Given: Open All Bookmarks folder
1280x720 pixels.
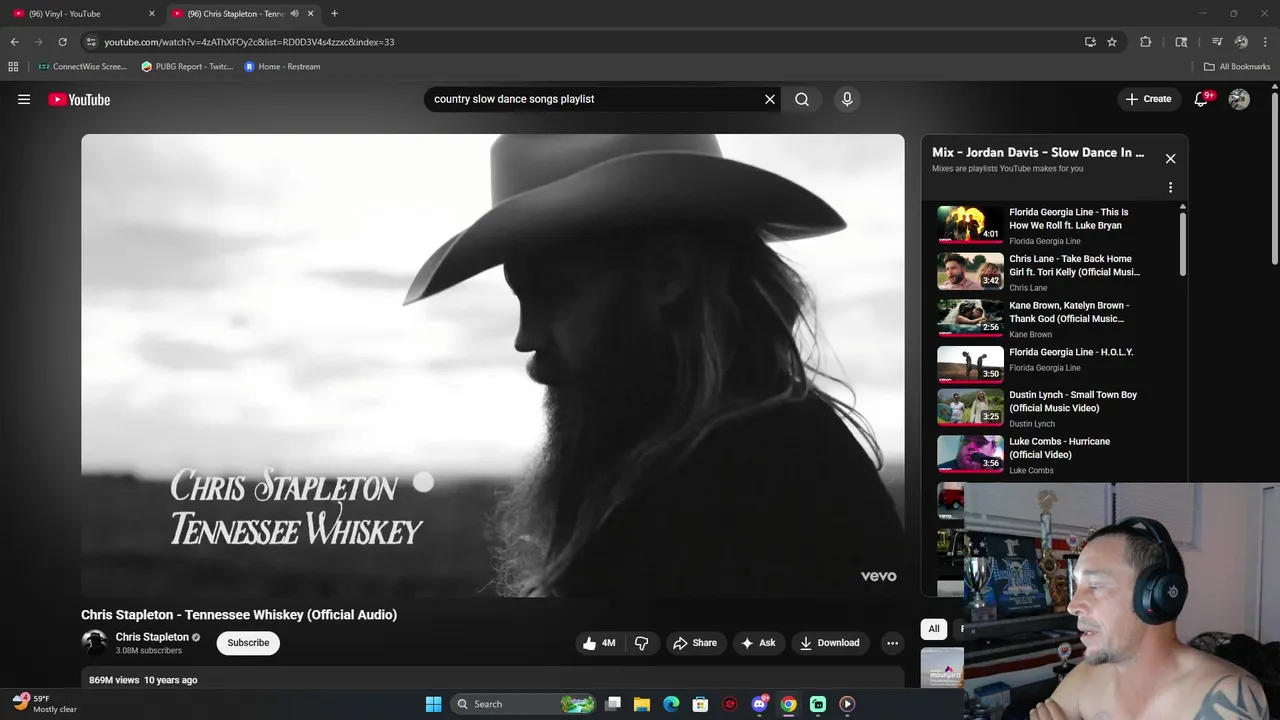Looking at the screenshot, I should coord(1237,67).
